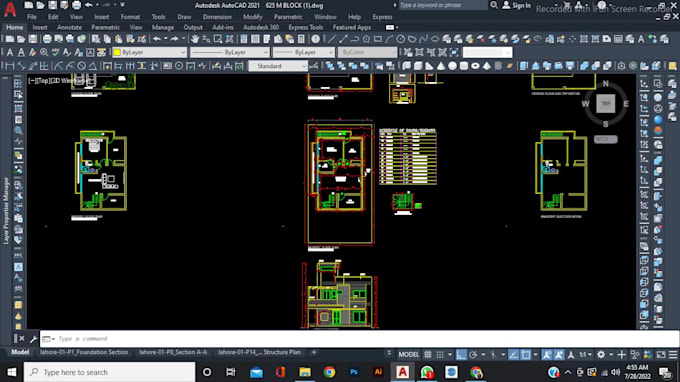Select the Ellipse draw tool
The width and height of the screenshot is (680, 382).
click(435, 39)
